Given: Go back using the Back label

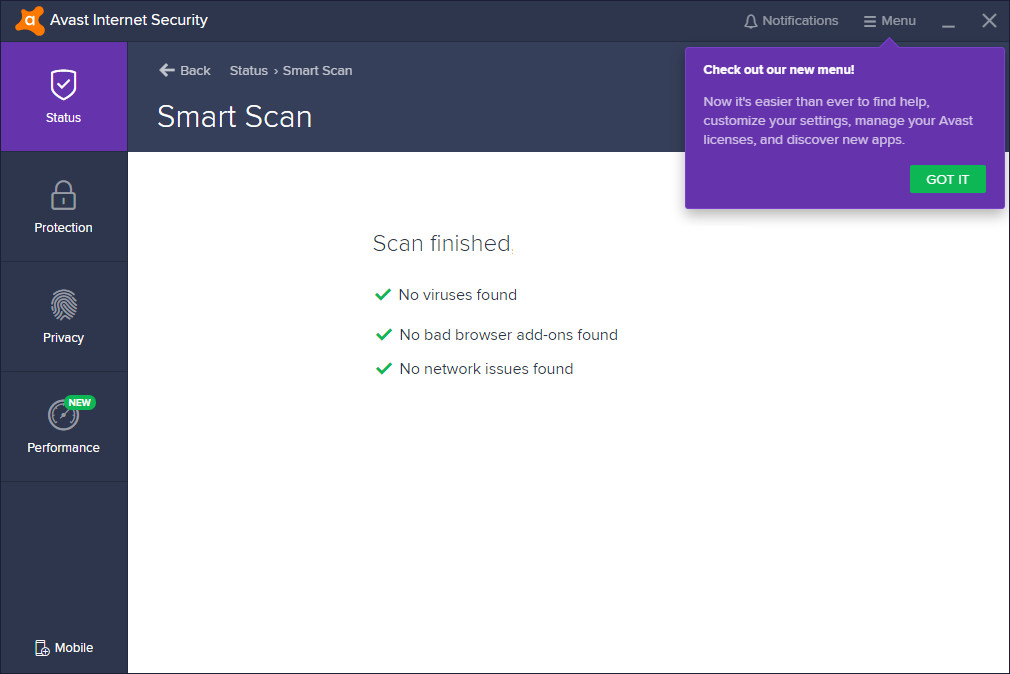Looking at the screenshot, I should pyautogui.click(x=195, y=71).
